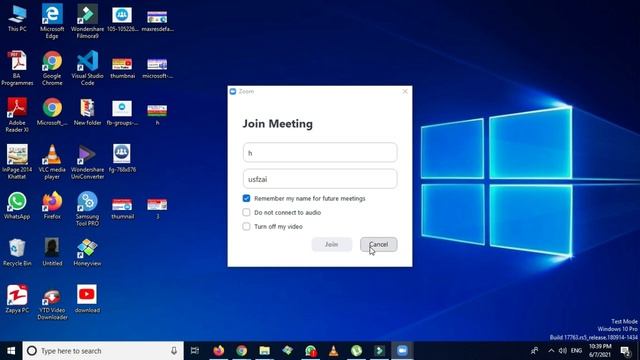
Task: Select WhatsApp desktop shortcut
Action: click(17, 205)
